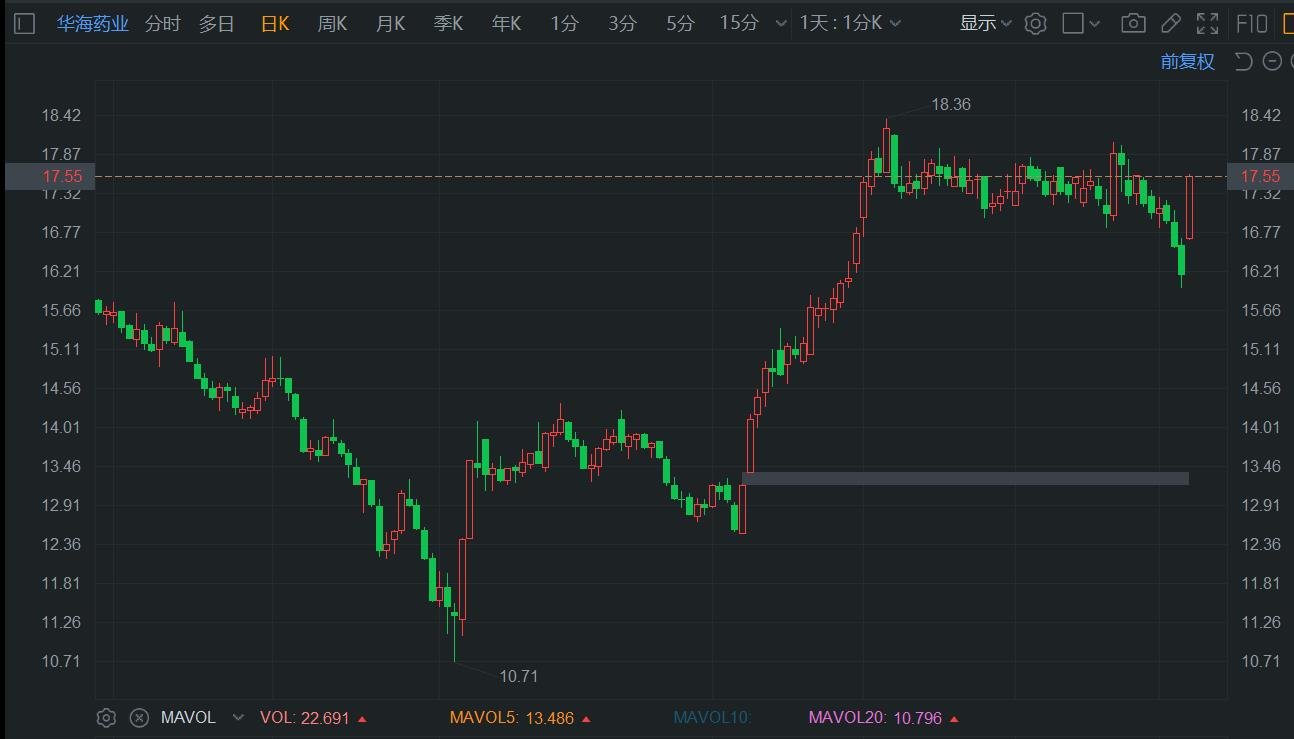Image resolution: width=1294 pixels, height=739 pixels.
Task: Open F10 company info
Action: [x=1252, y=24]
